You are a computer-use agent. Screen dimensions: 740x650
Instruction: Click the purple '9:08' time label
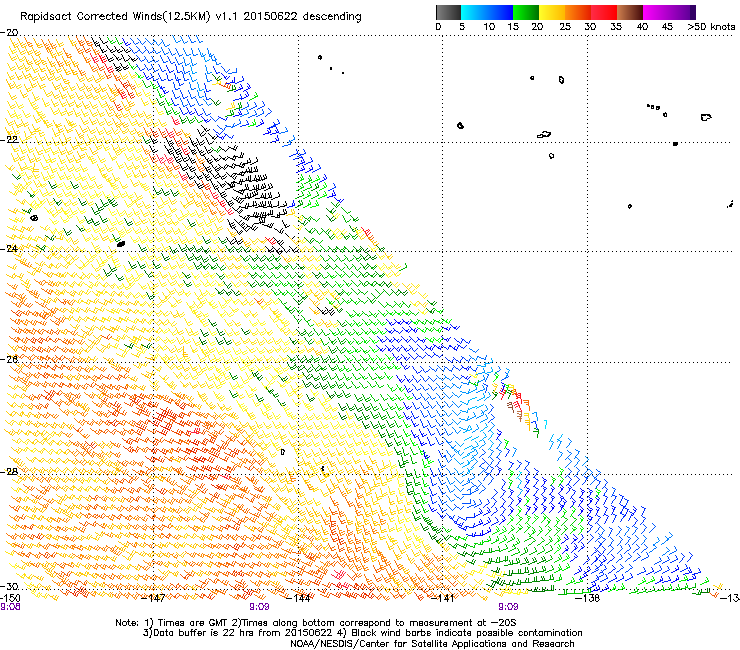click(10, 607)
